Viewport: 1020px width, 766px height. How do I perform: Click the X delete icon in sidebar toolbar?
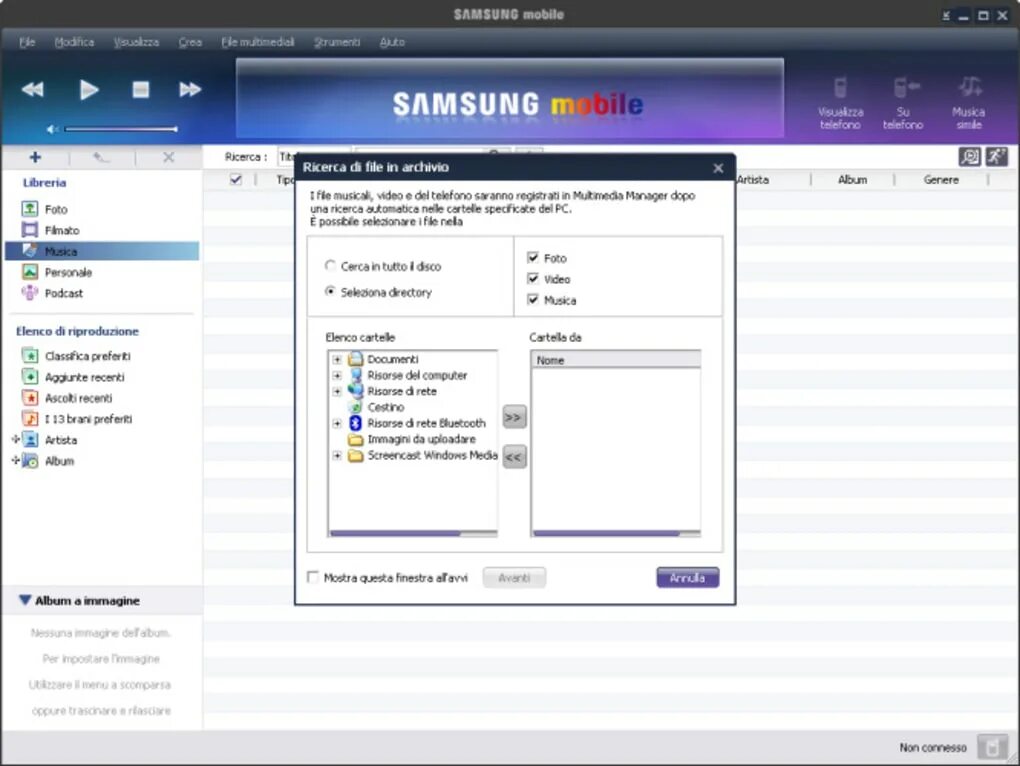coord(168,157)
